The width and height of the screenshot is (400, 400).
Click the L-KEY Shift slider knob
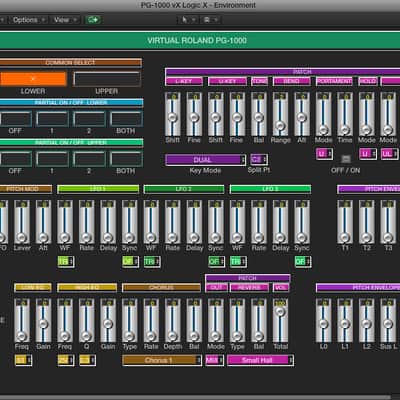point(172,117)
